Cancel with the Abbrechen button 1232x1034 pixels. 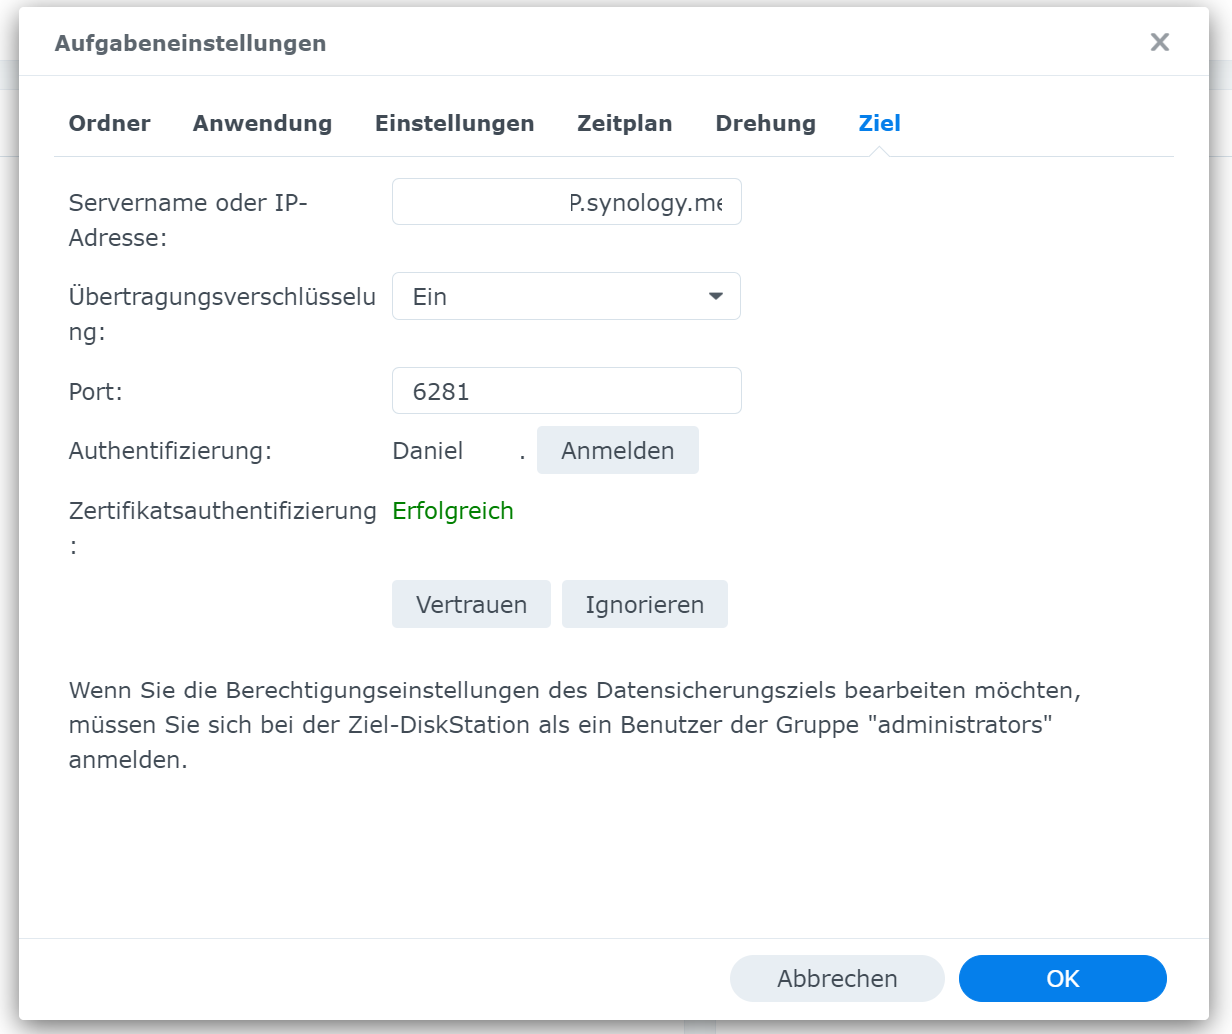click(x=837, y=979)
